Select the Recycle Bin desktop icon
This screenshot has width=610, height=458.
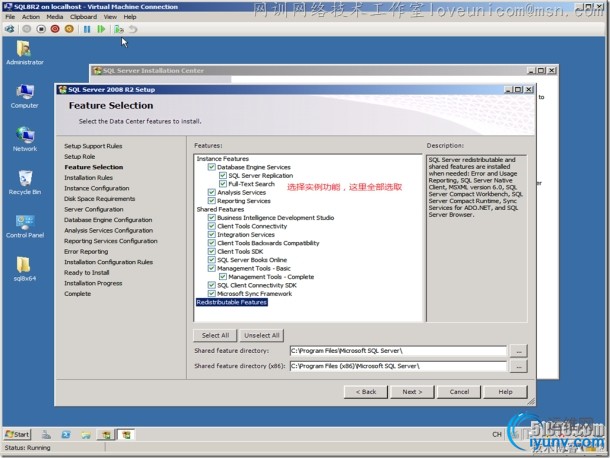(25, 182)
